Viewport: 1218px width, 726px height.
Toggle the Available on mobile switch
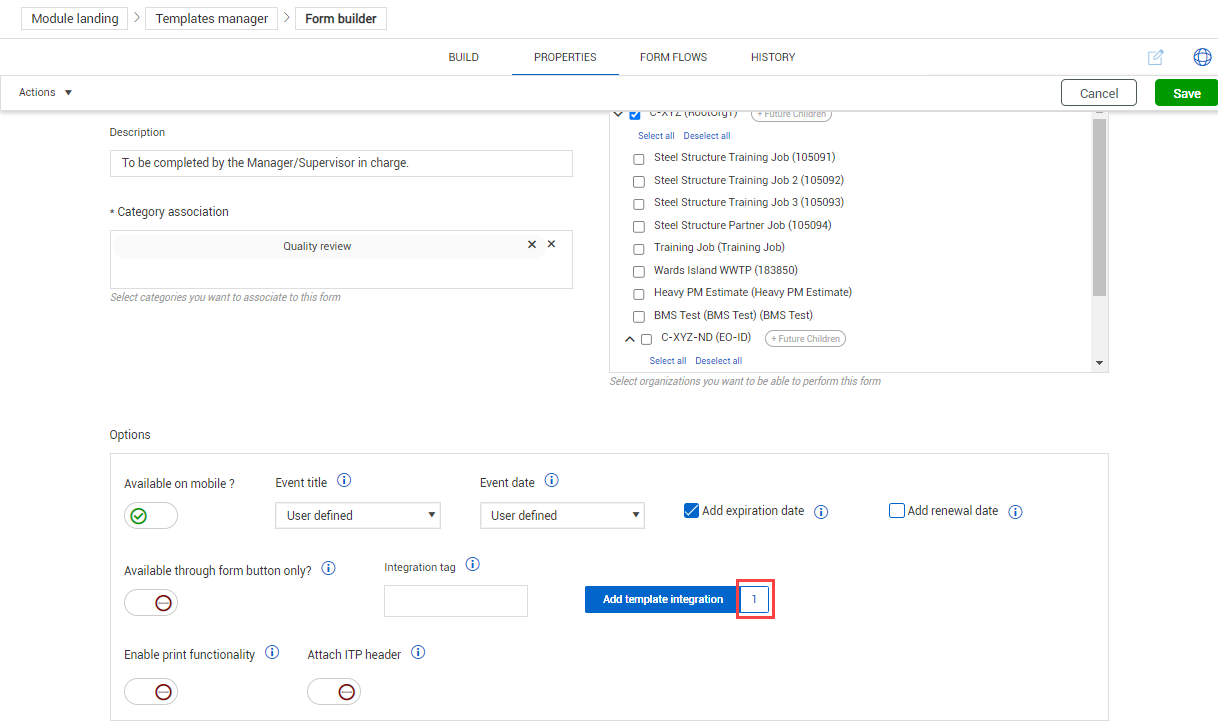point(151,516)
